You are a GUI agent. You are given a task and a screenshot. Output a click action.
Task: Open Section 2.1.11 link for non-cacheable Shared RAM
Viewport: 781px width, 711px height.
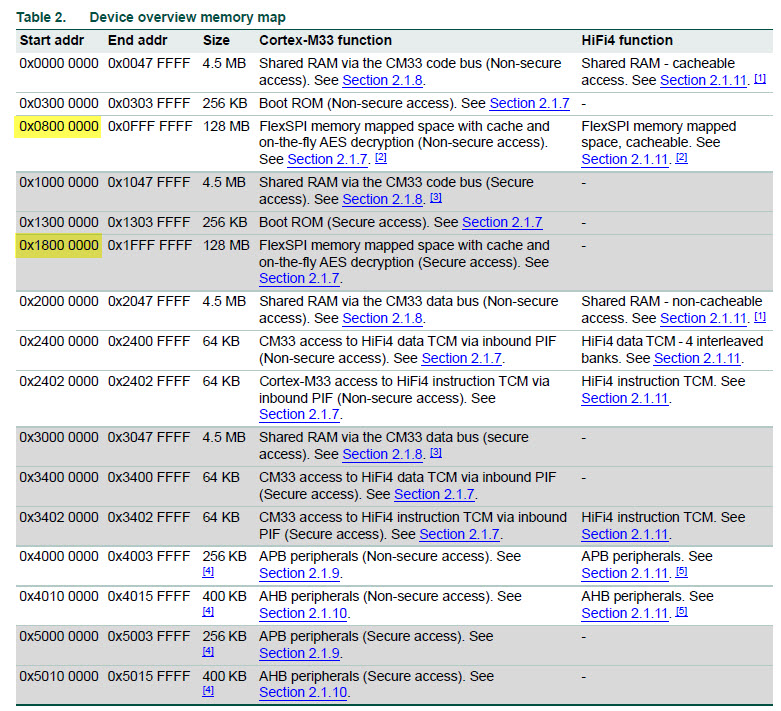(703, 318)
